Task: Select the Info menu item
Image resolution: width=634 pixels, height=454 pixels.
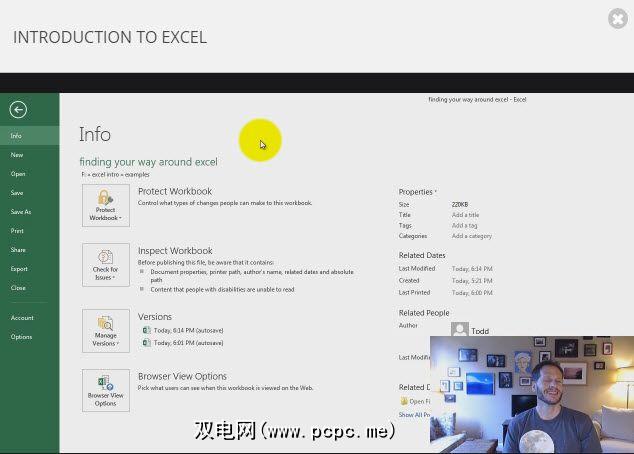Action: (30, 135)
